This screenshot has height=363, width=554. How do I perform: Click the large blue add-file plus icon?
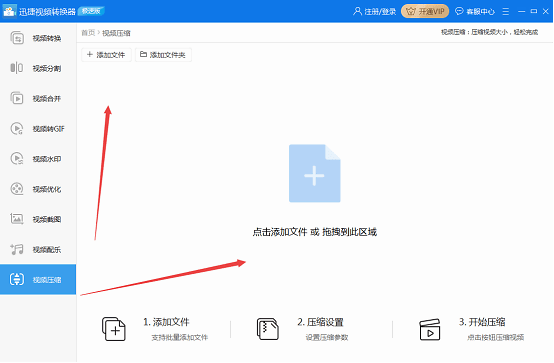(314, 173)
